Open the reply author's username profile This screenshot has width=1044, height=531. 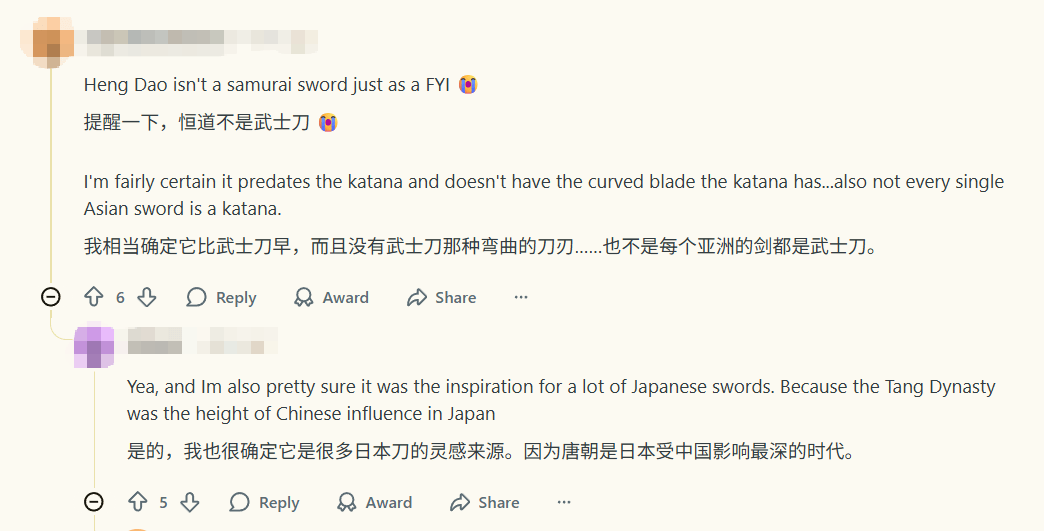click(x=202, y=341)
